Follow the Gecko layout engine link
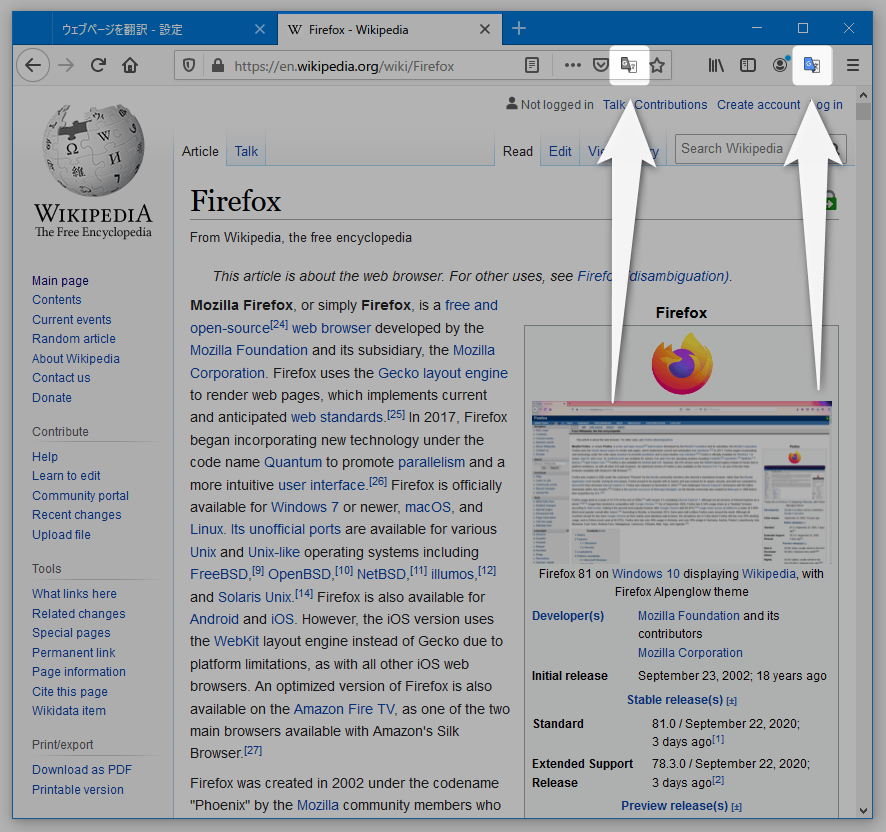This screenshot has height=832, width=886. (443, 373)
